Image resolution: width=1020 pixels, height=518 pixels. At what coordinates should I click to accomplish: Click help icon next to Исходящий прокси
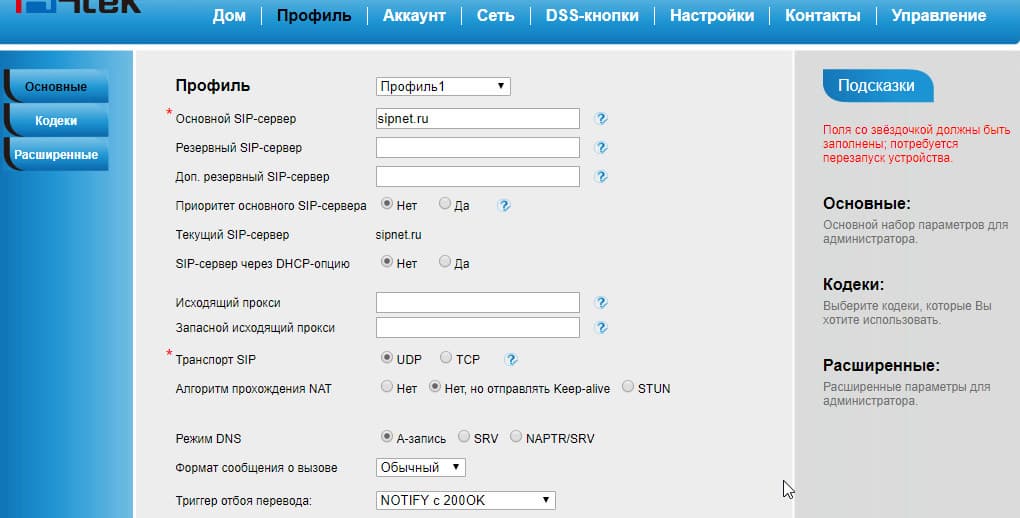601,302
